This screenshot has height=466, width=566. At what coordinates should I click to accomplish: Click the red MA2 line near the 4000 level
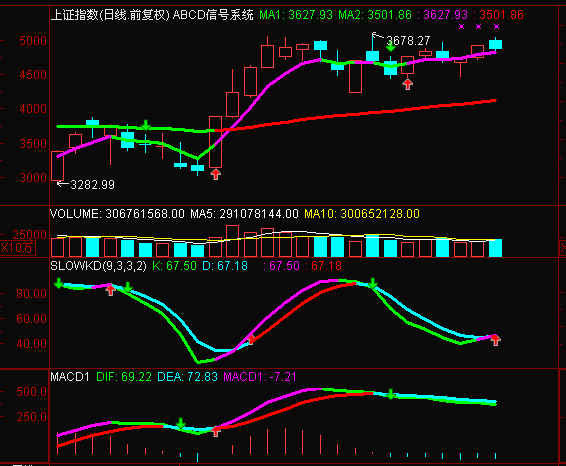point(361,113)
